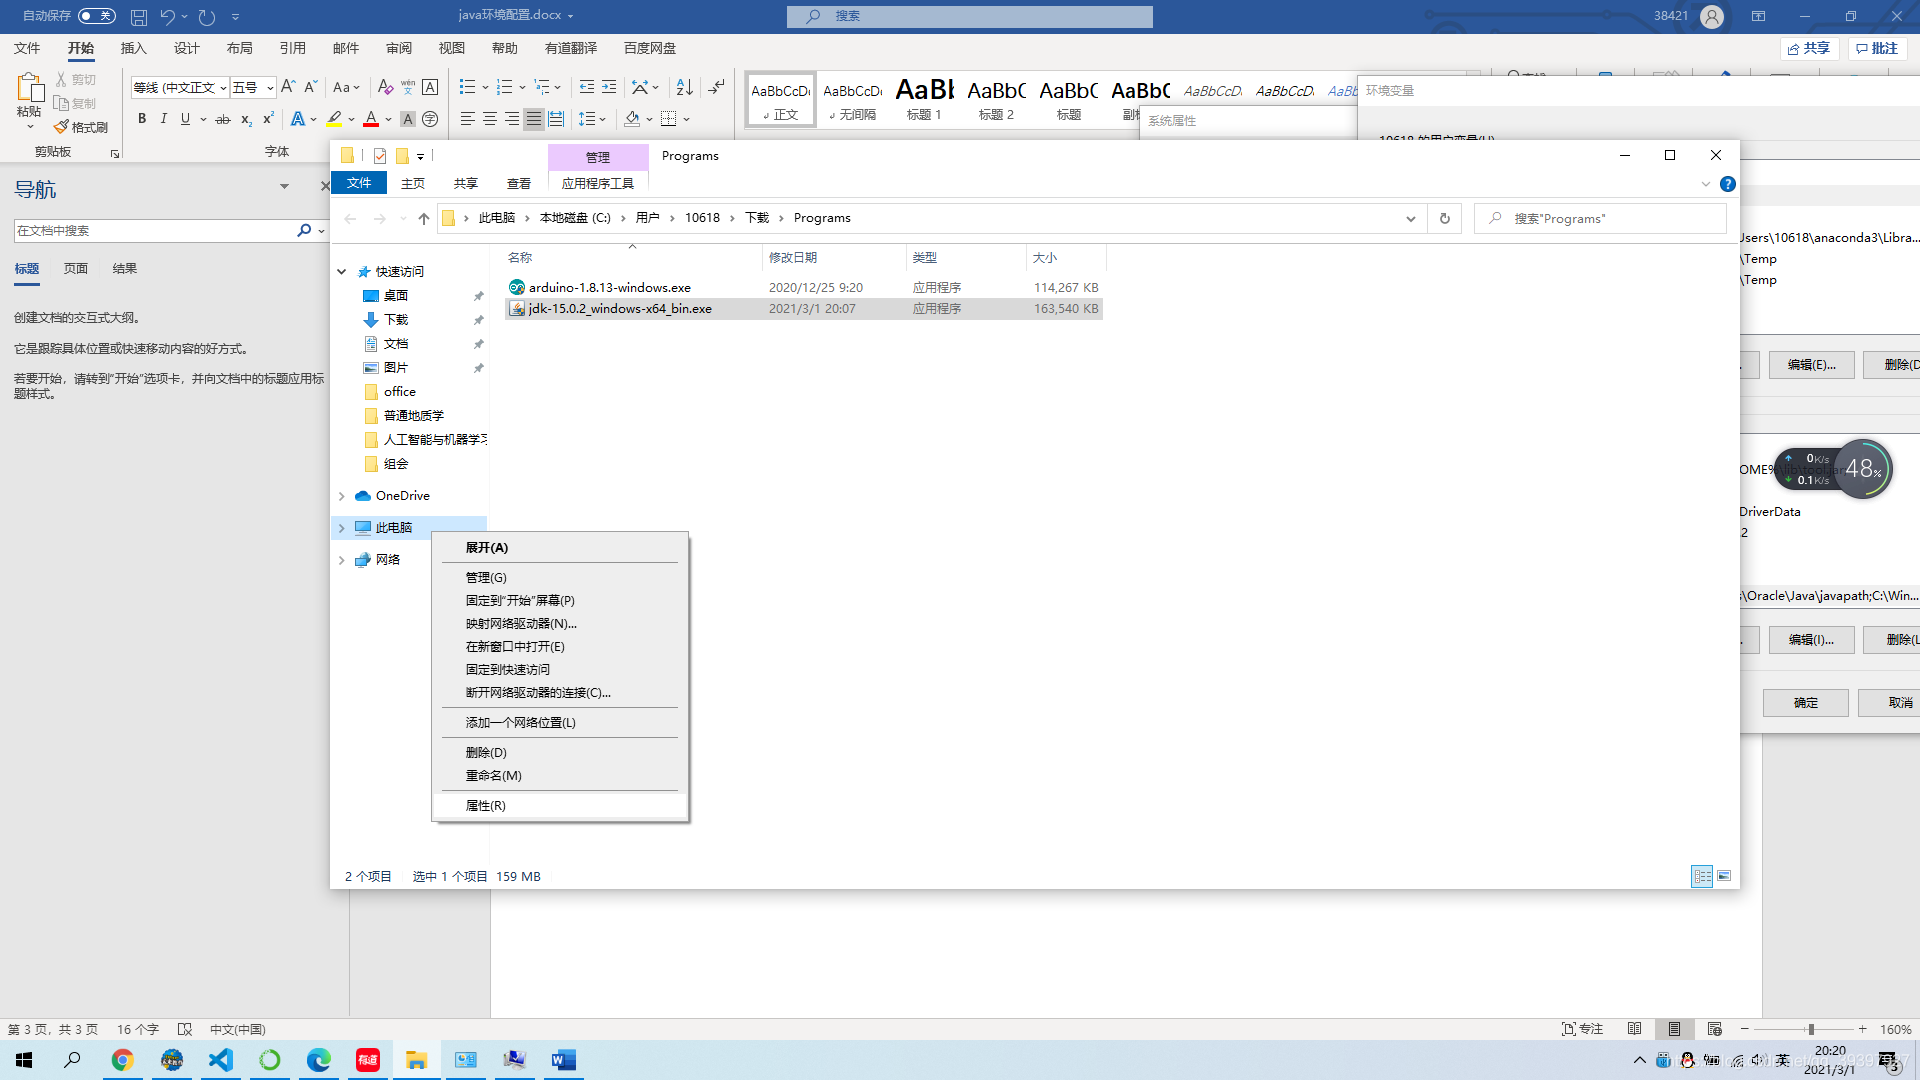Open the address bar history dropdown
The width and height of the screenshot is (1920, 1080).
[1411, 218]
